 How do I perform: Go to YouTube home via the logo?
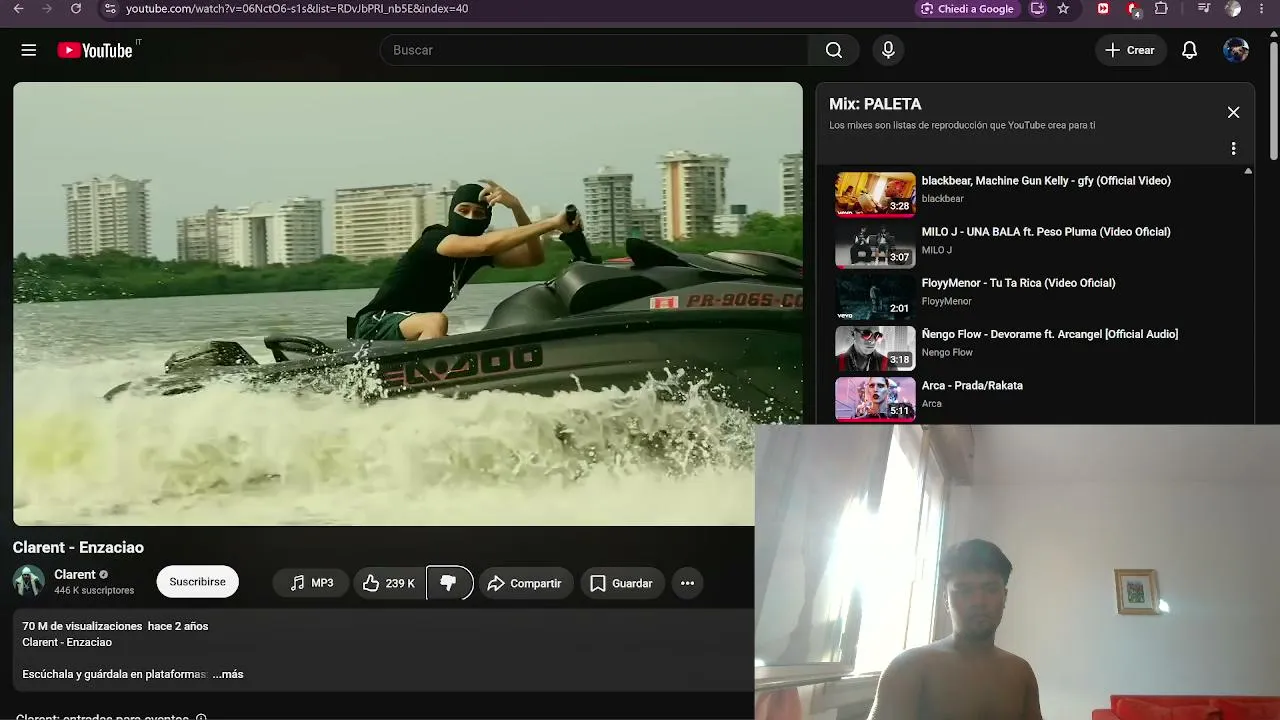click(95, 50)
